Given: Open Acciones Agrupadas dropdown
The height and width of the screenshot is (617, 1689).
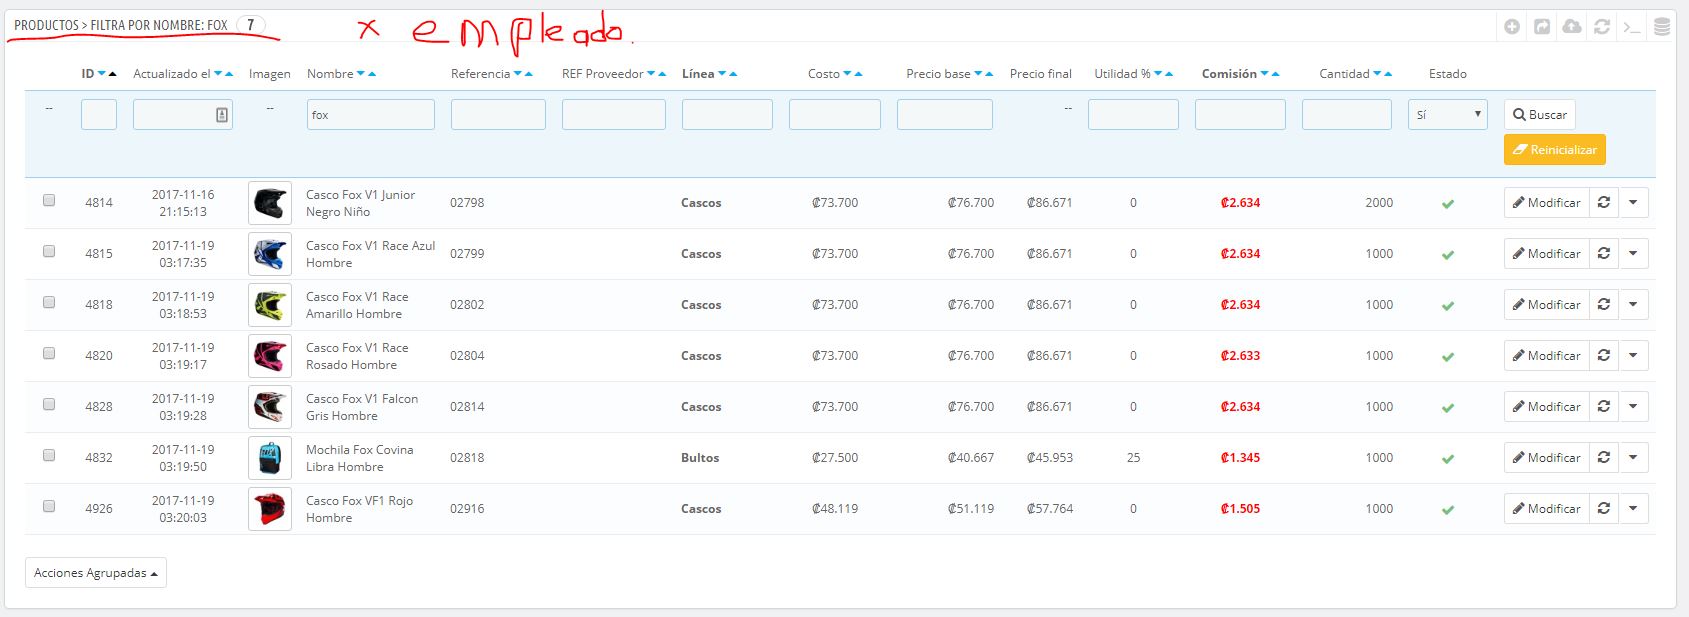Looking at the screenshot, I should click(x=96, y=573).
